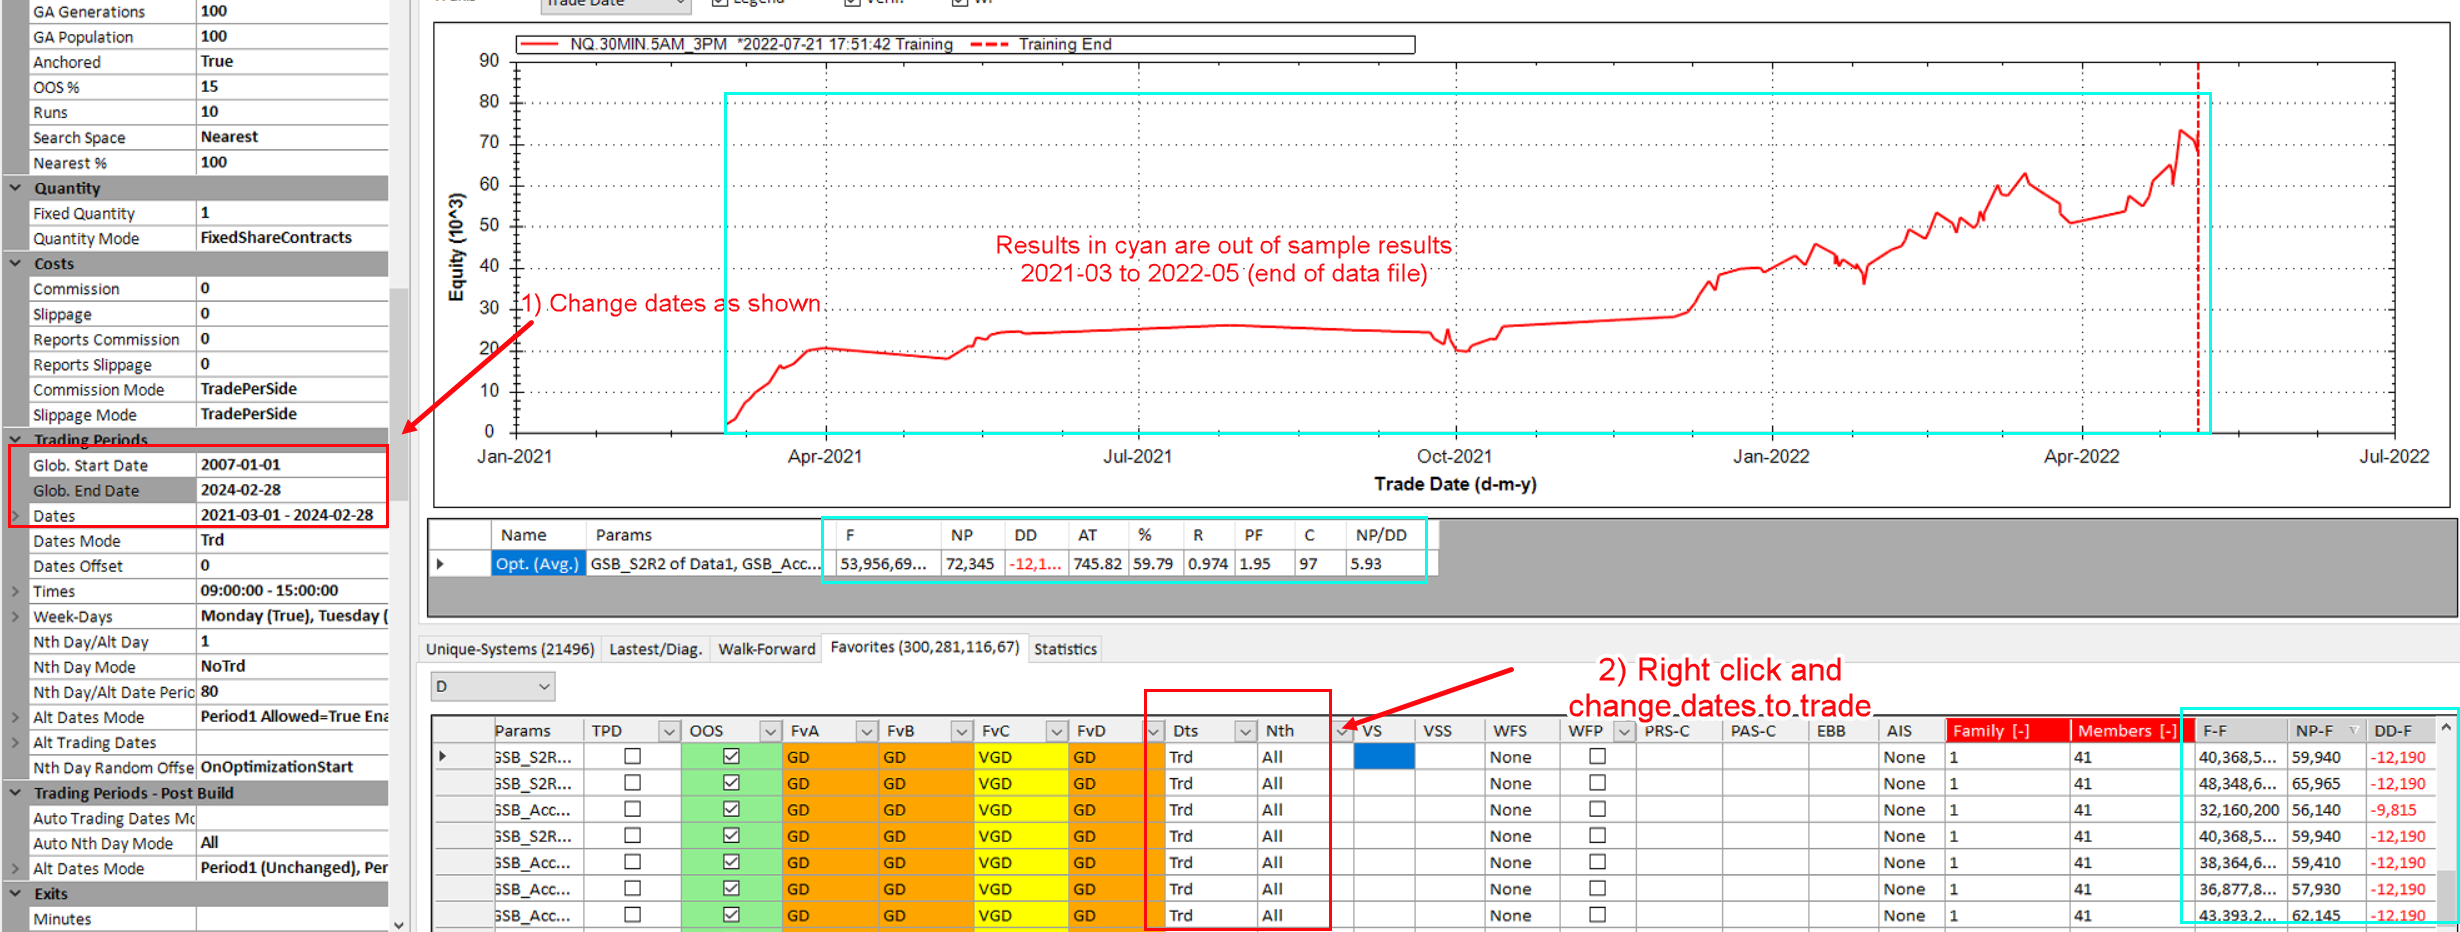The width and height of the screenshot is (2460, 932).
Task: Uncheck the OOS checkbox in second row
Action: pos(731,783)
